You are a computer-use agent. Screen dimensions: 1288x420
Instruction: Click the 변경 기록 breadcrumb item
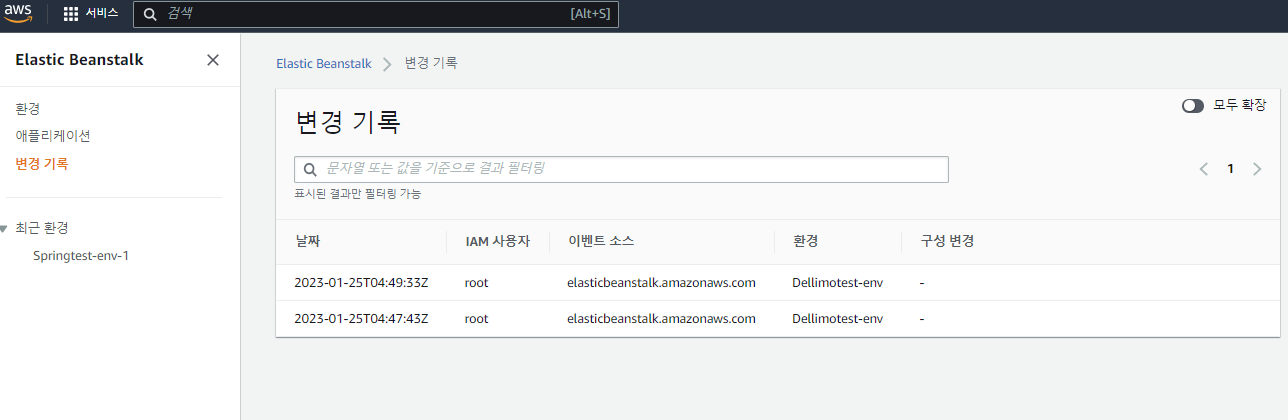tap(431, 63)
